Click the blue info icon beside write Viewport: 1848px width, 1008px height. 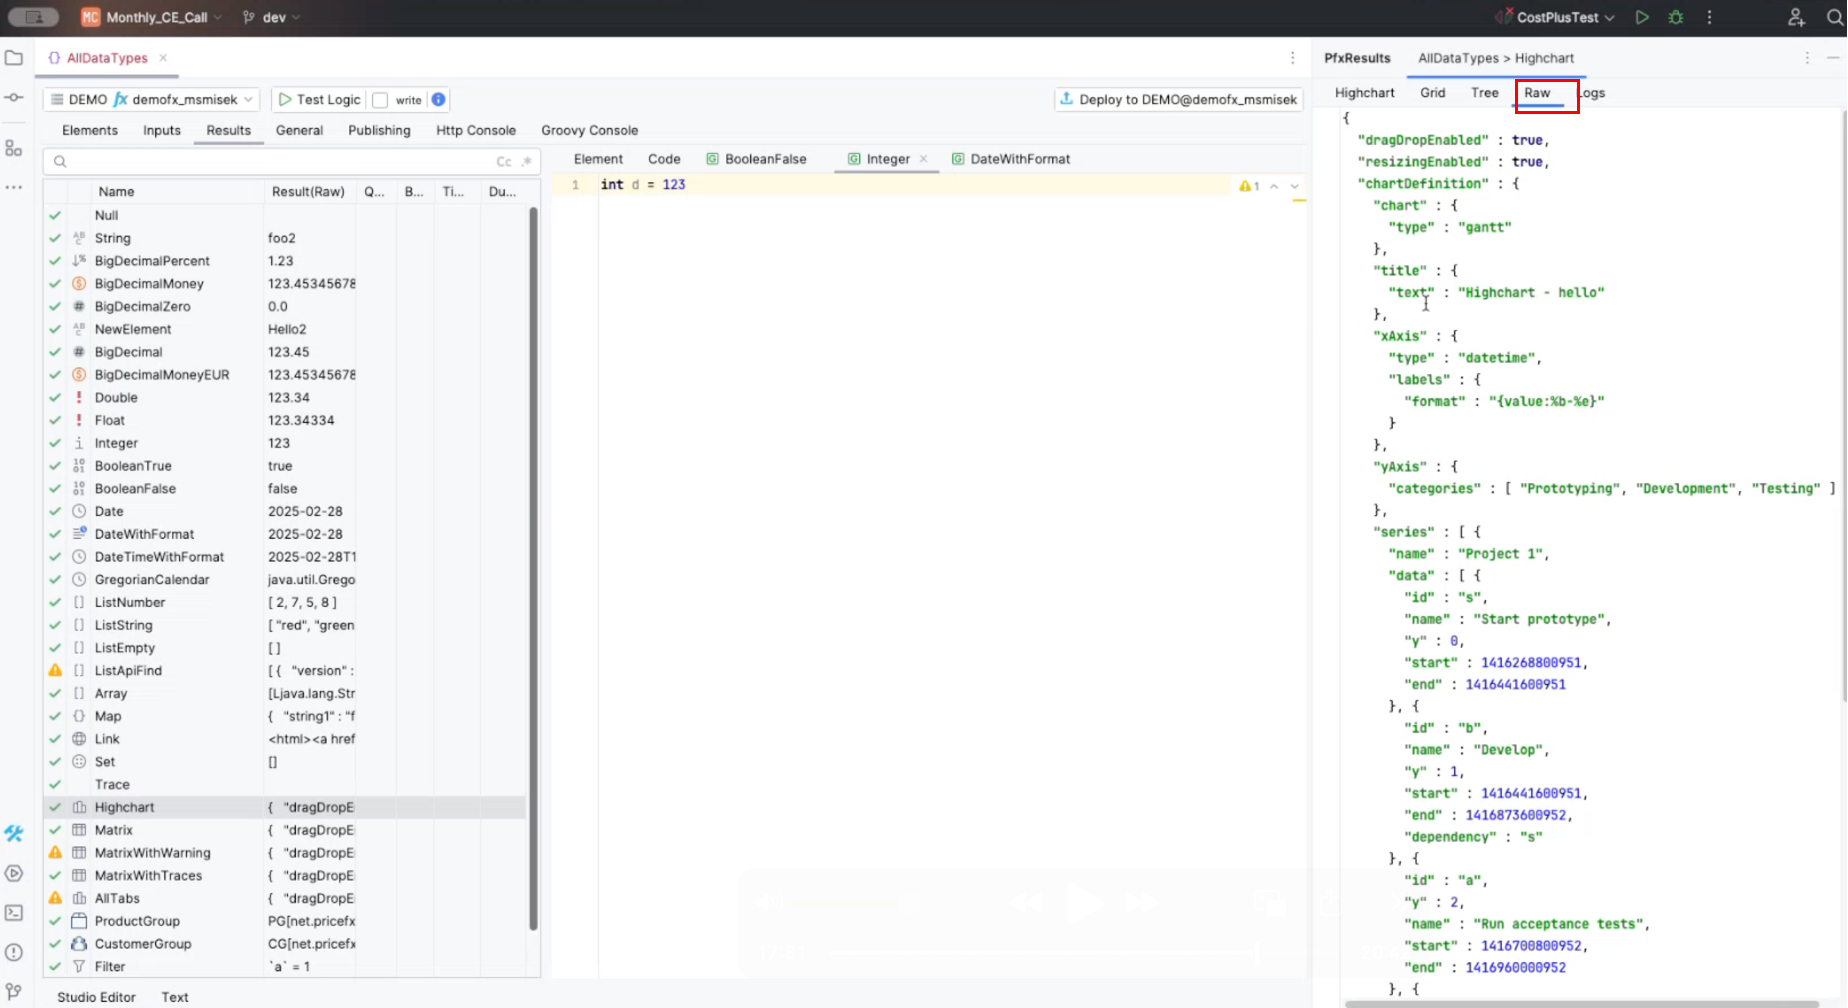(x=438, y=99)
